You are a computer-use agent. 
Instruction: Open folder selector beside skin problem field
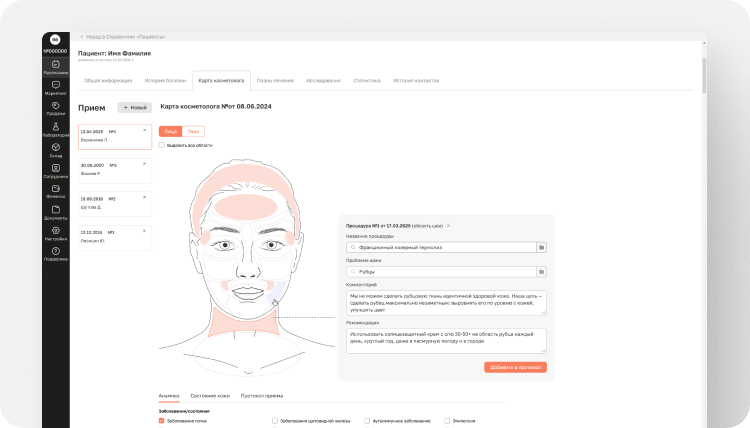coord(541,272)
